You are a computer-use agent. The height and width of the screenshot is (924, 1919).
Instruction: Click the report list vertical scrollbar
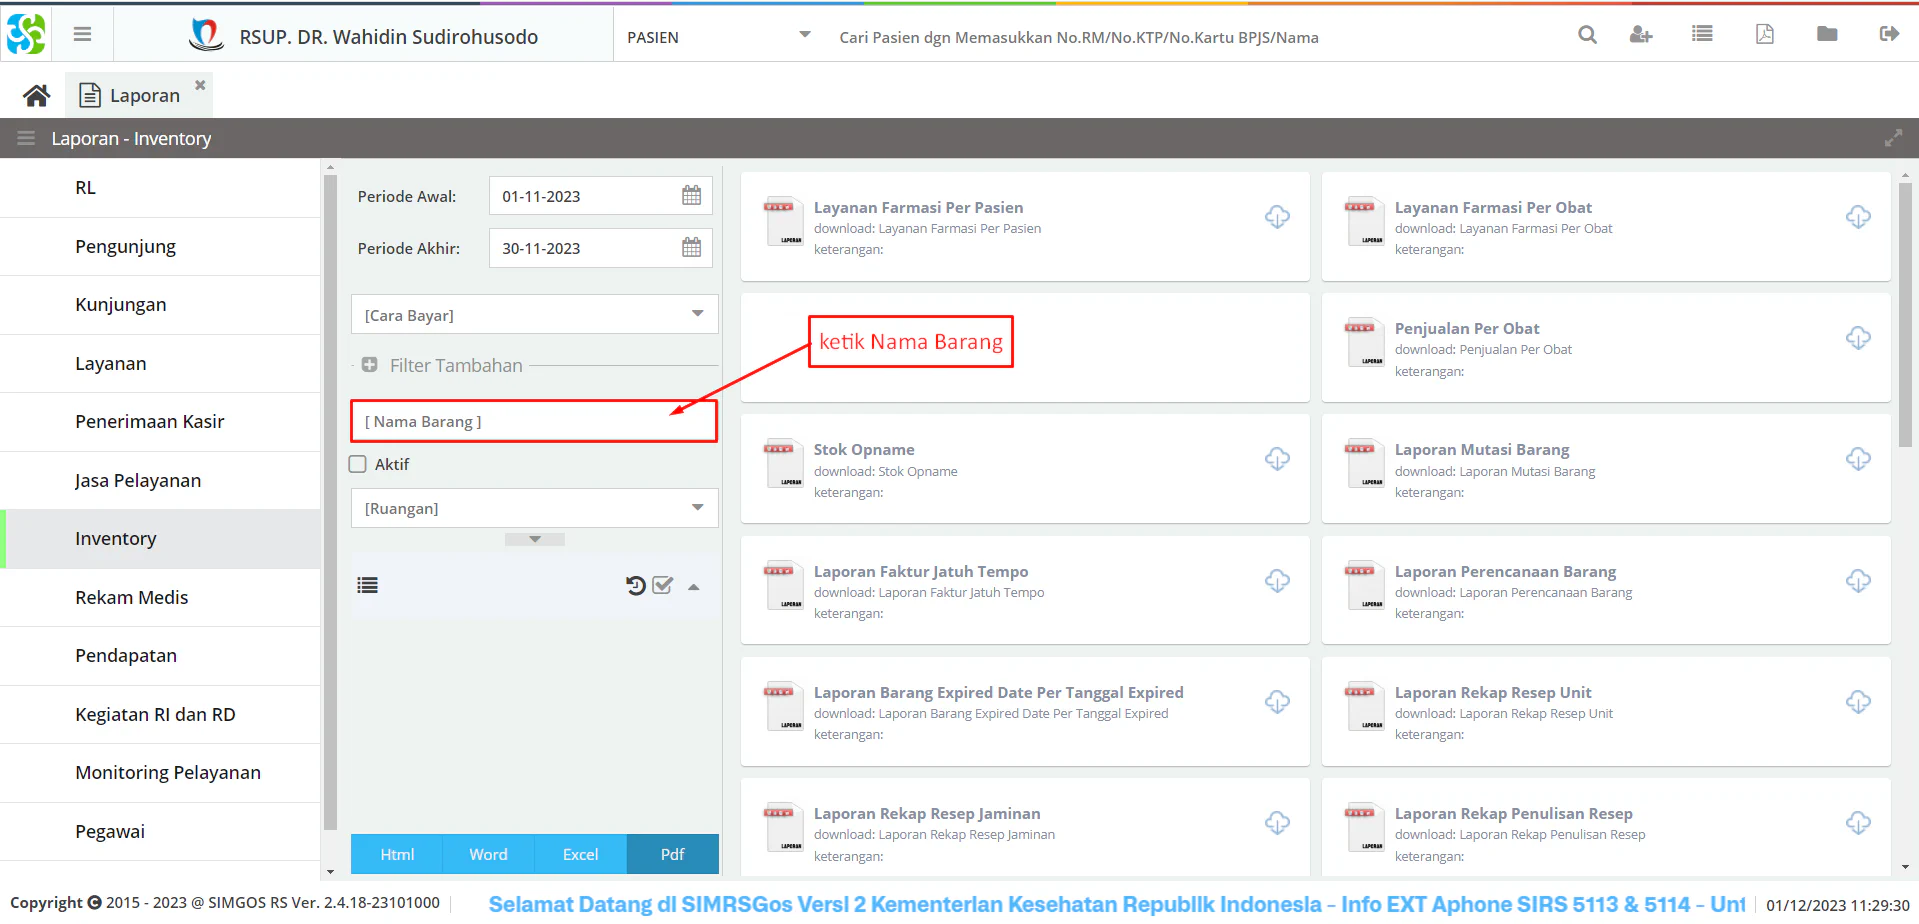(1905, 315)
